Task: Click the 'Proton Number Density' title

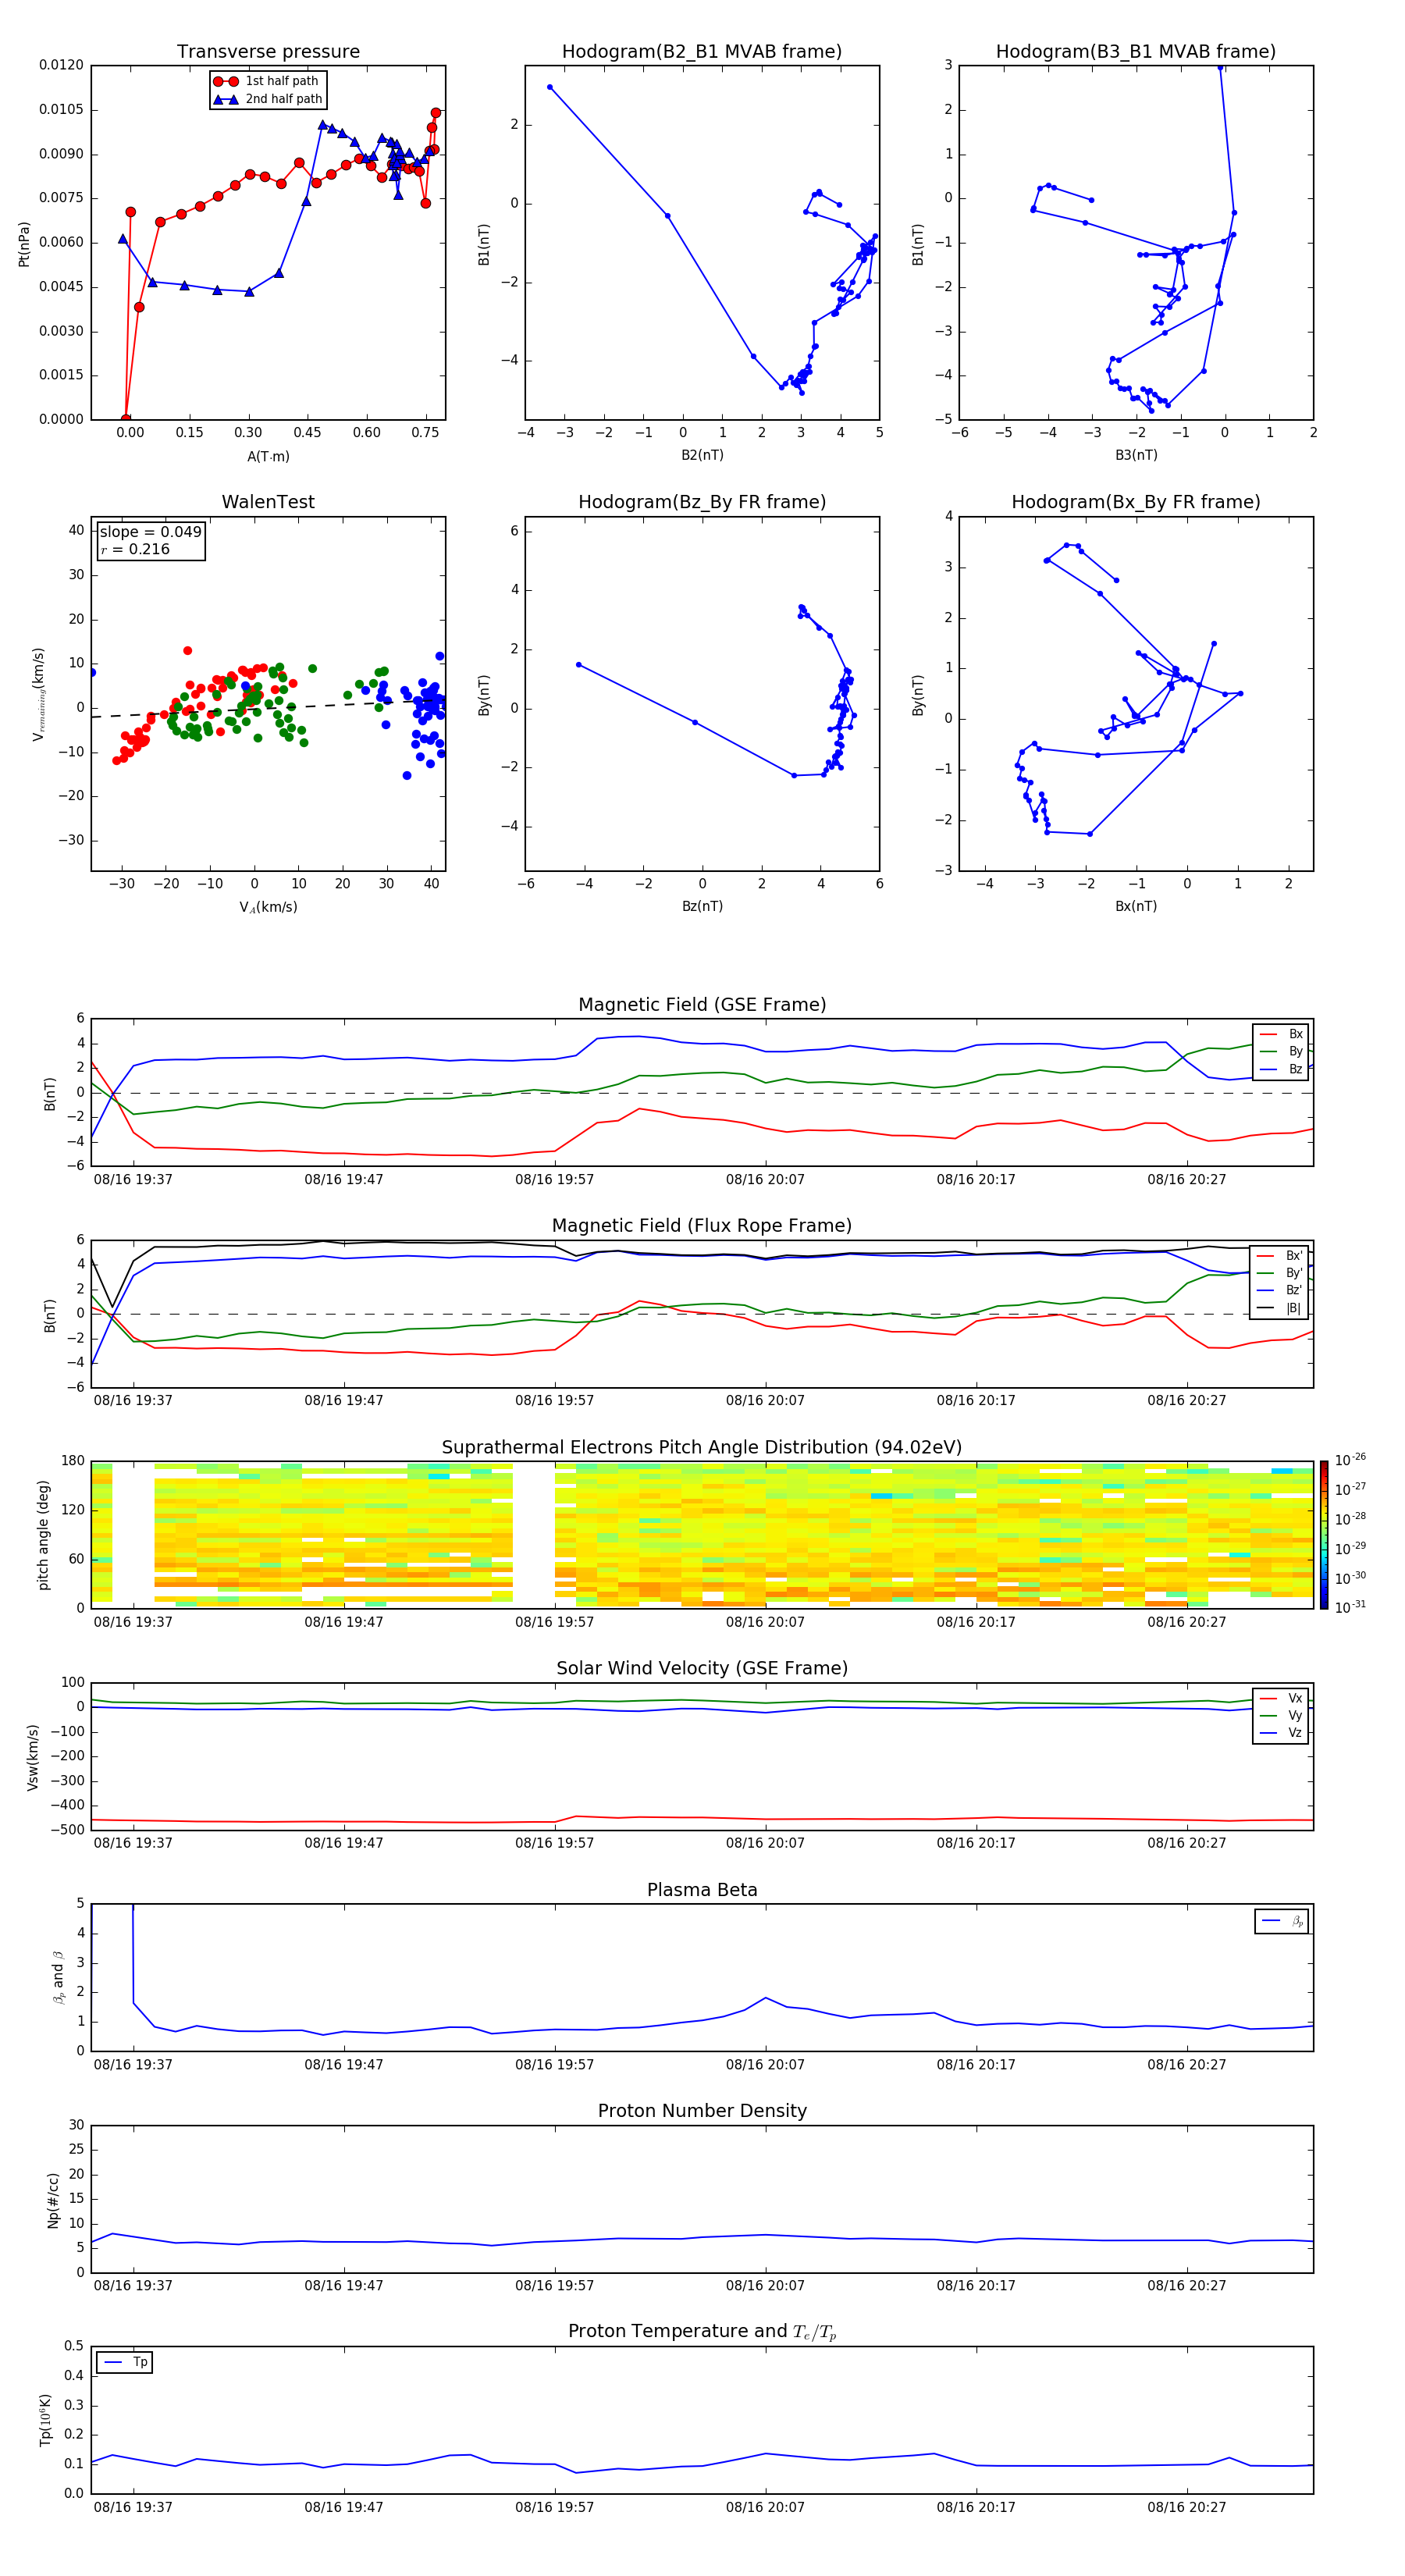Action: point(702,2111)
